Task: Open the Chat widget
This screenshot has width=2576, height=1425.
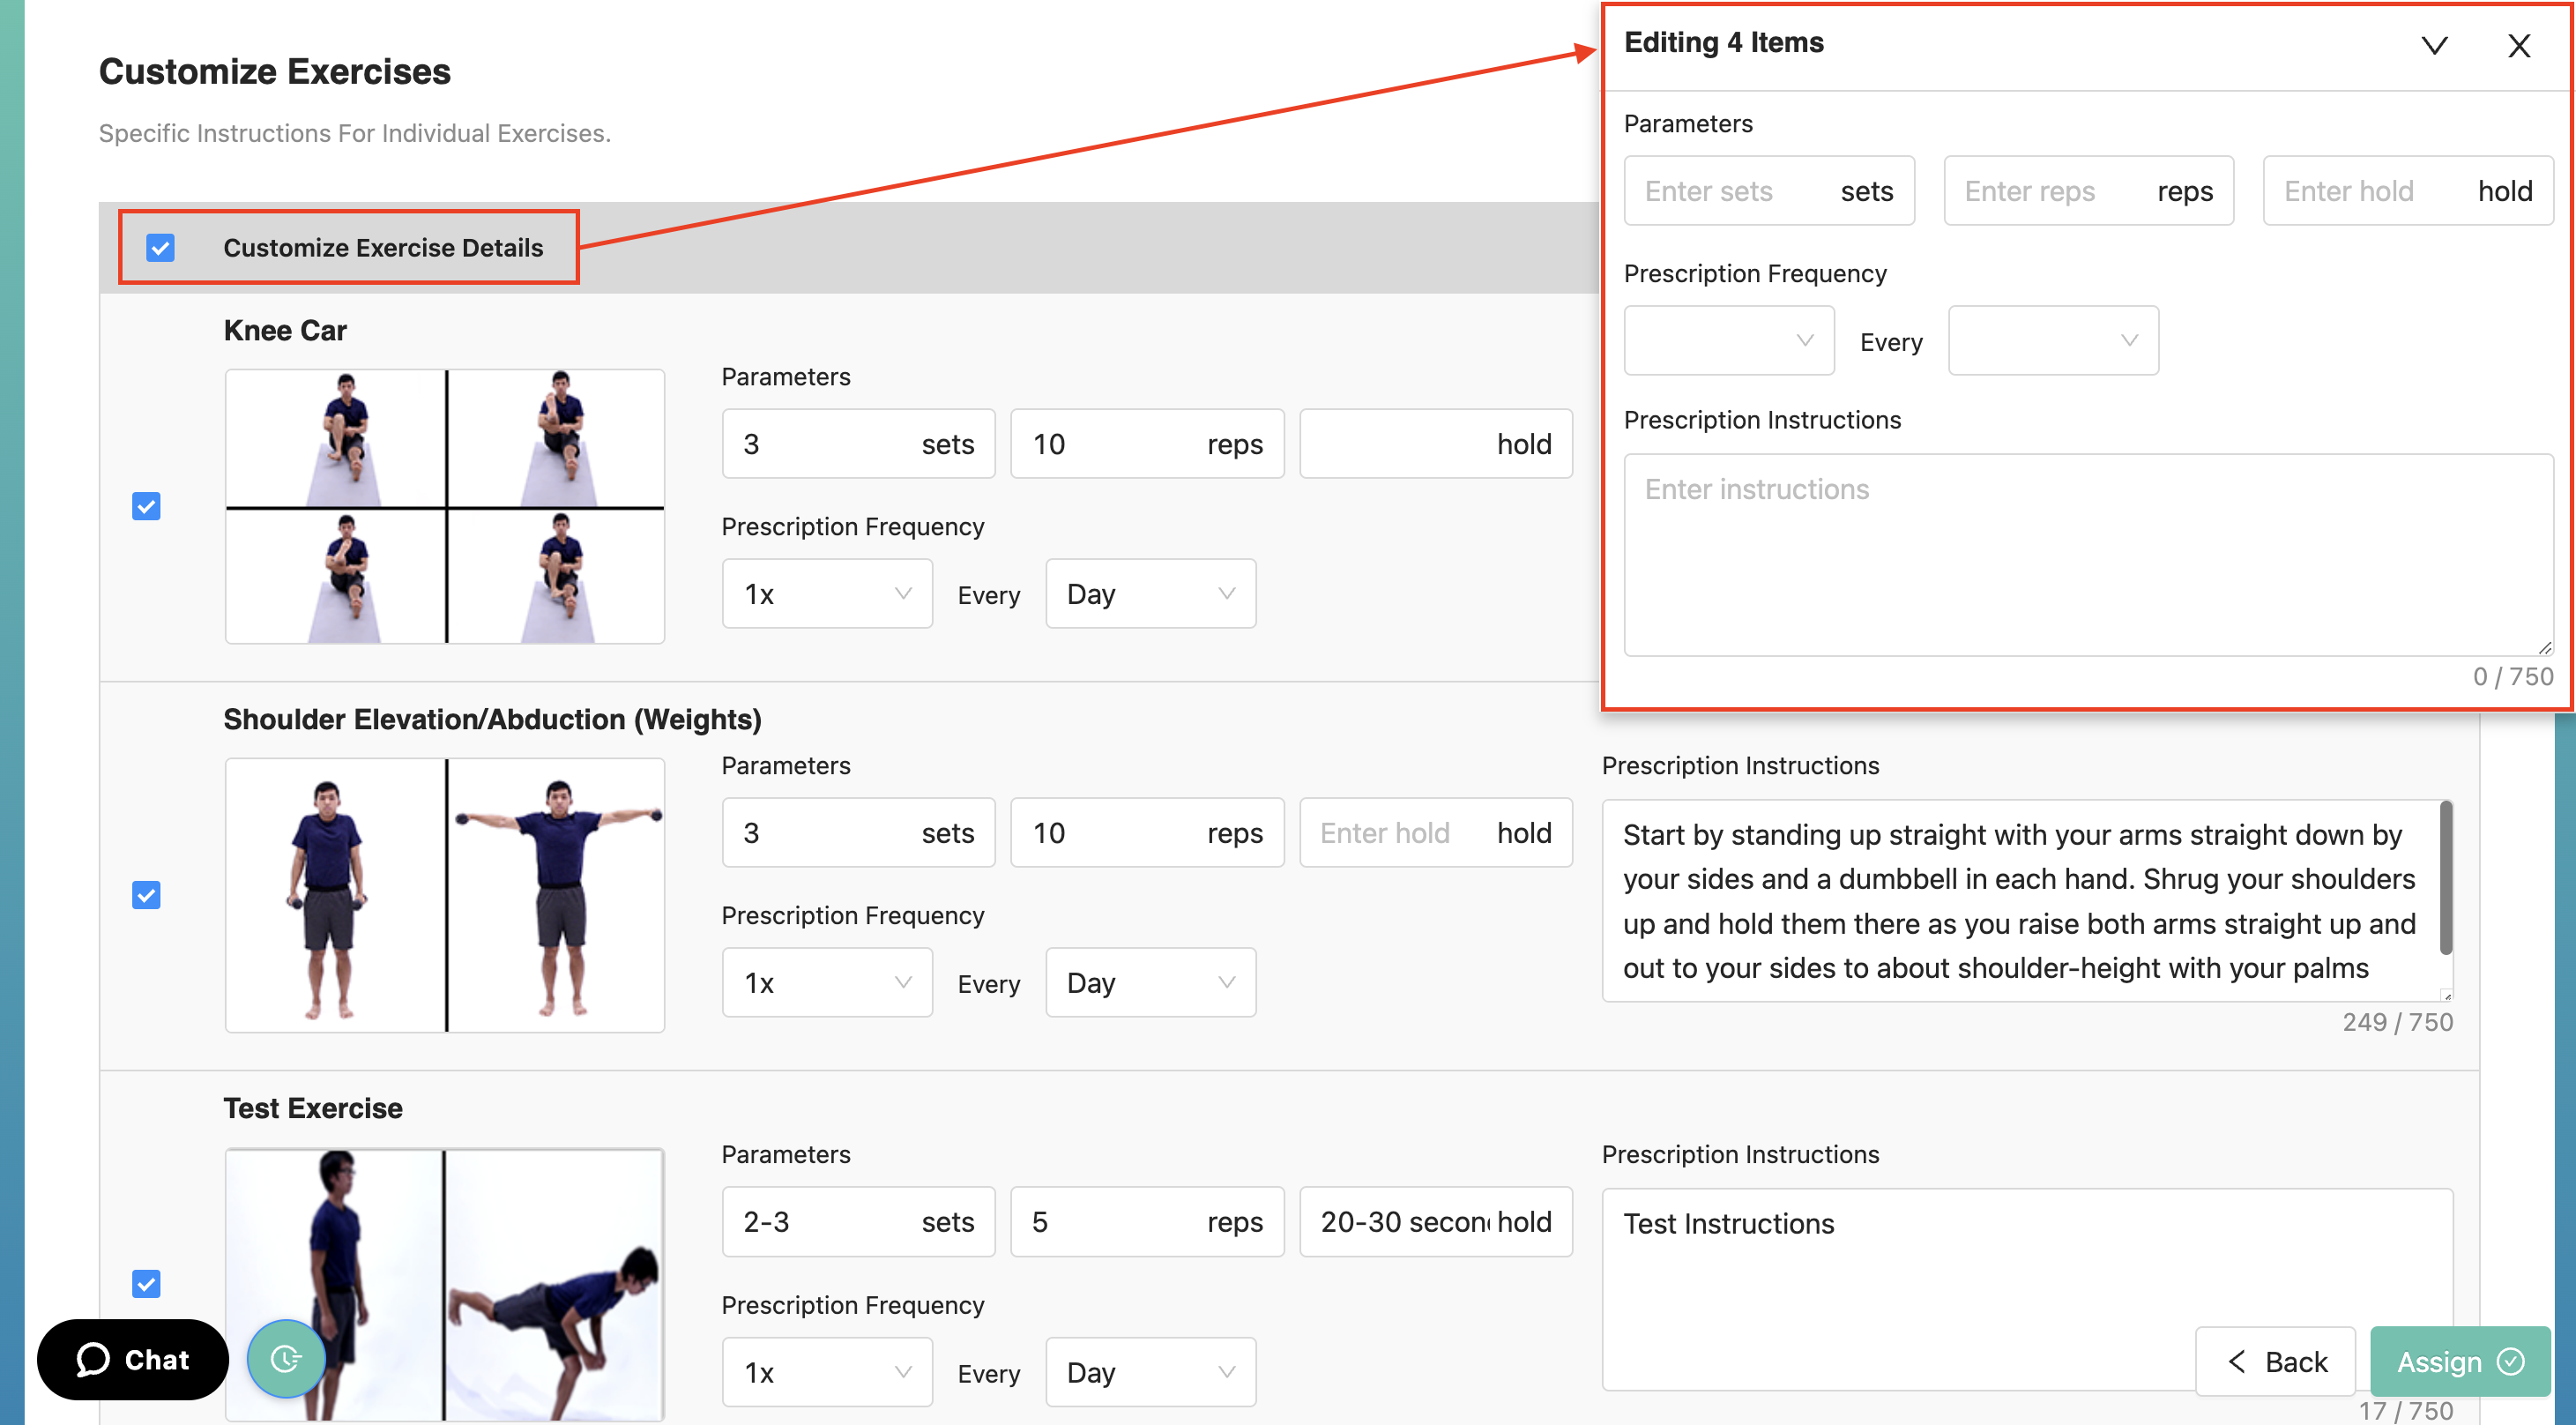Action: [133, 1359]
